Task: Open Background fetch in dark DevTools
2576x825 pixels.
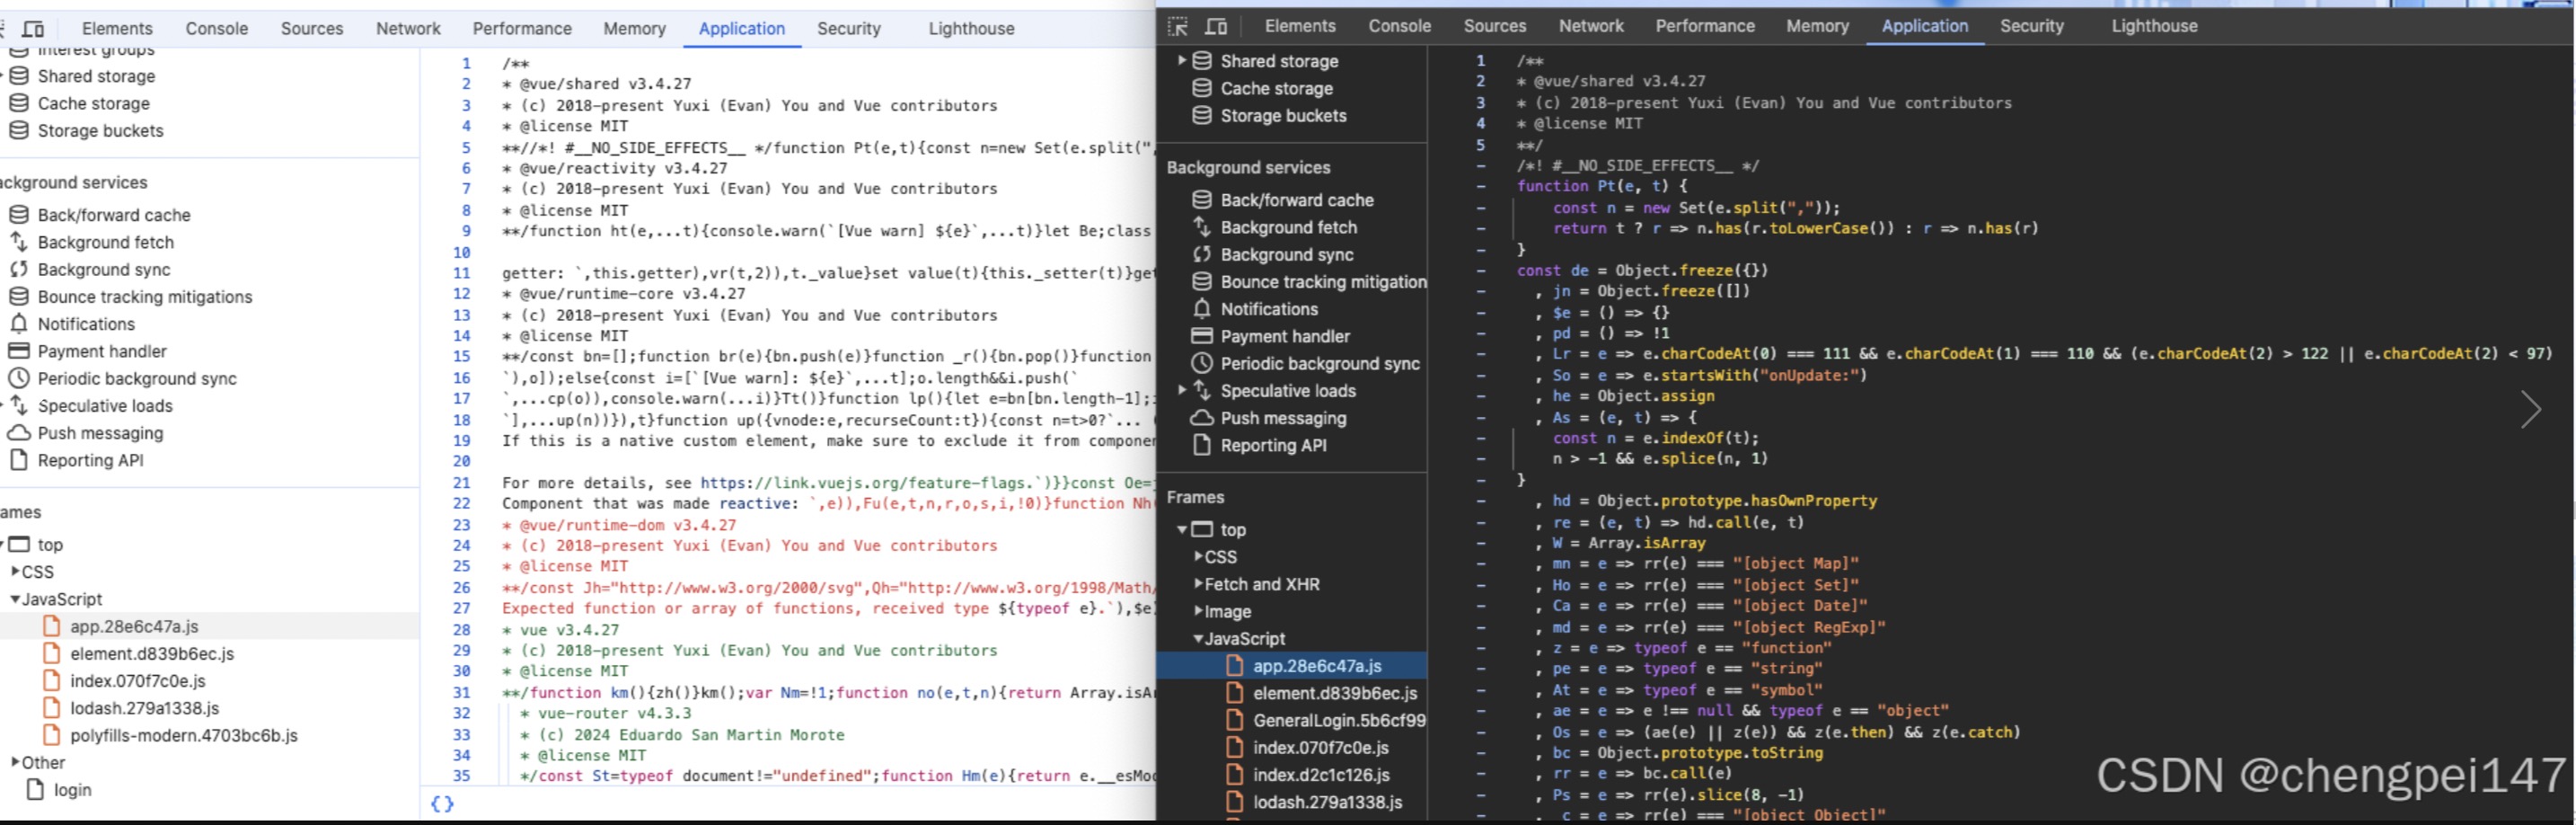Action: click(1289, 227)
